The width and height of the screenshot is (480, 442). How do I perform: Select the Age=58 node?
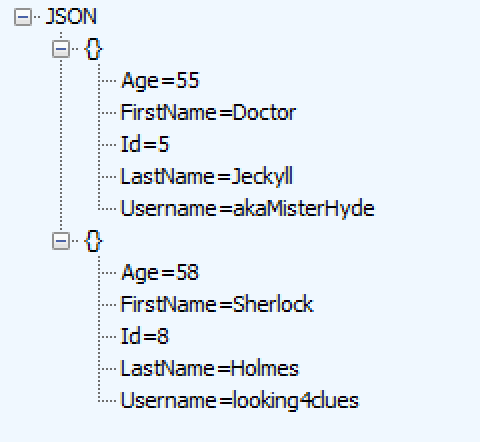pyautogui.click(x=160, y=273)
